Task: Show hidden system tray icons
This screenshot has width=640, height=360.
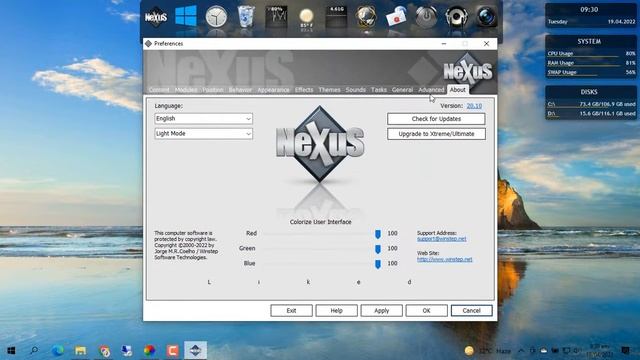Action: click(521, 351)
